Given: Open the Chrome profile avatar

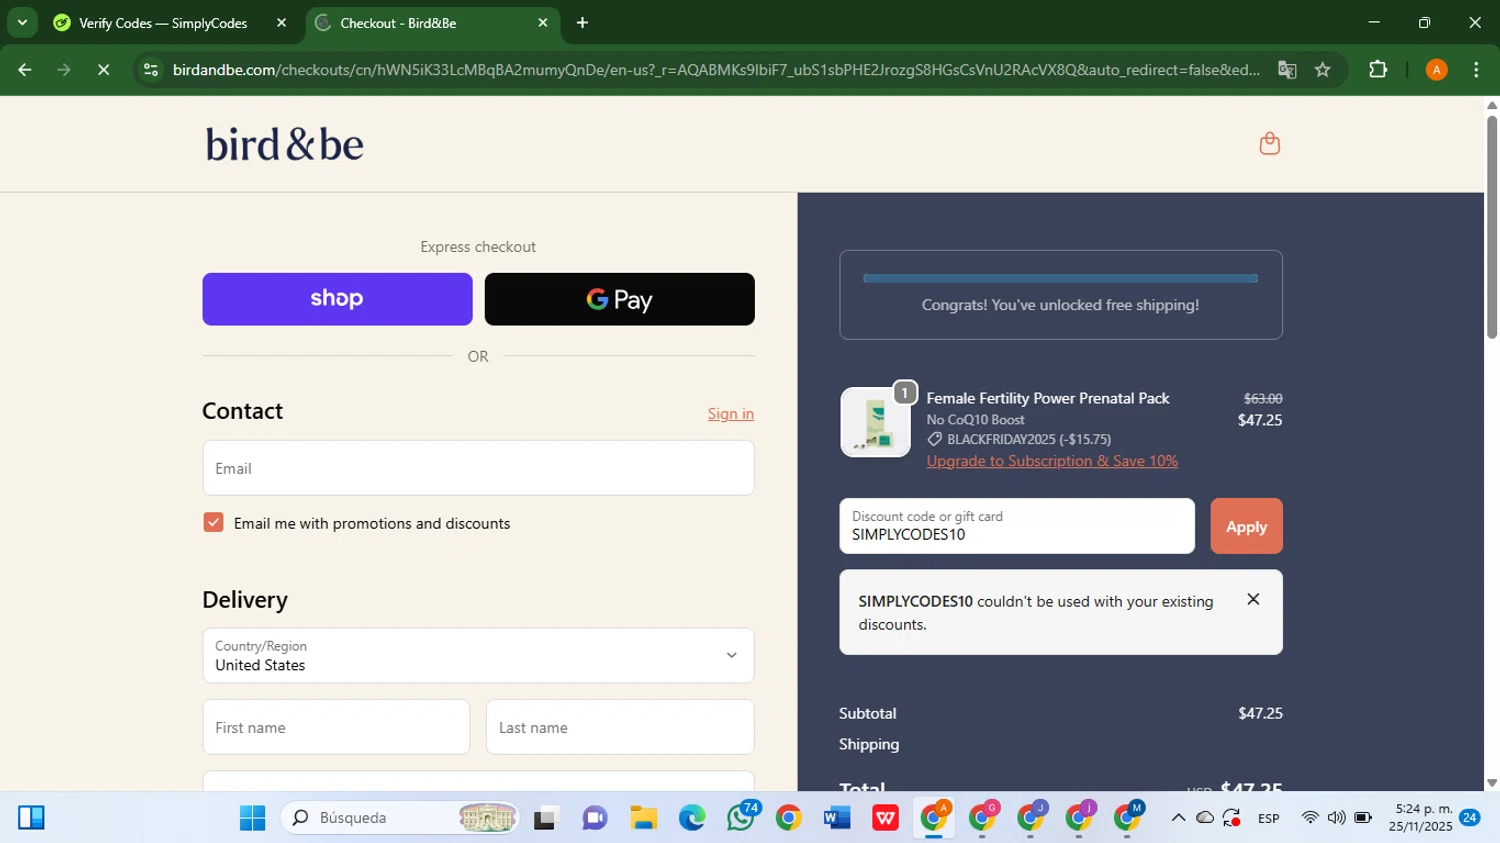Looking at the screenshot, I should 1436,70.
